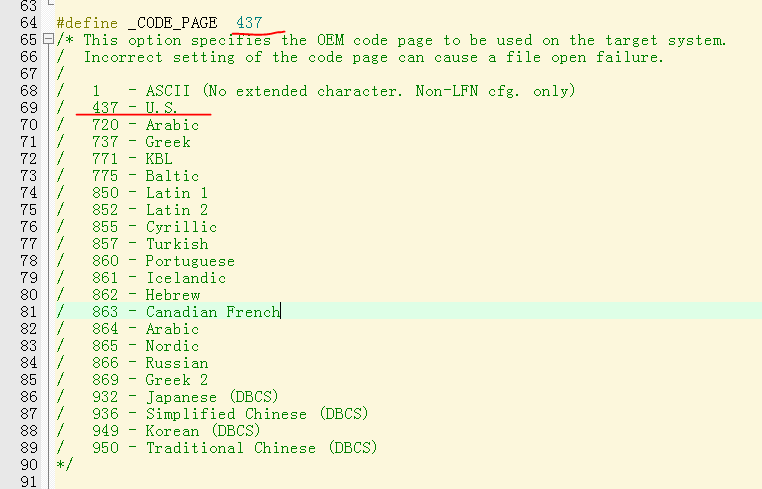762x489 pixels.
Task: Click line number 90 in the gutter
Action: [x=27, y=465]
